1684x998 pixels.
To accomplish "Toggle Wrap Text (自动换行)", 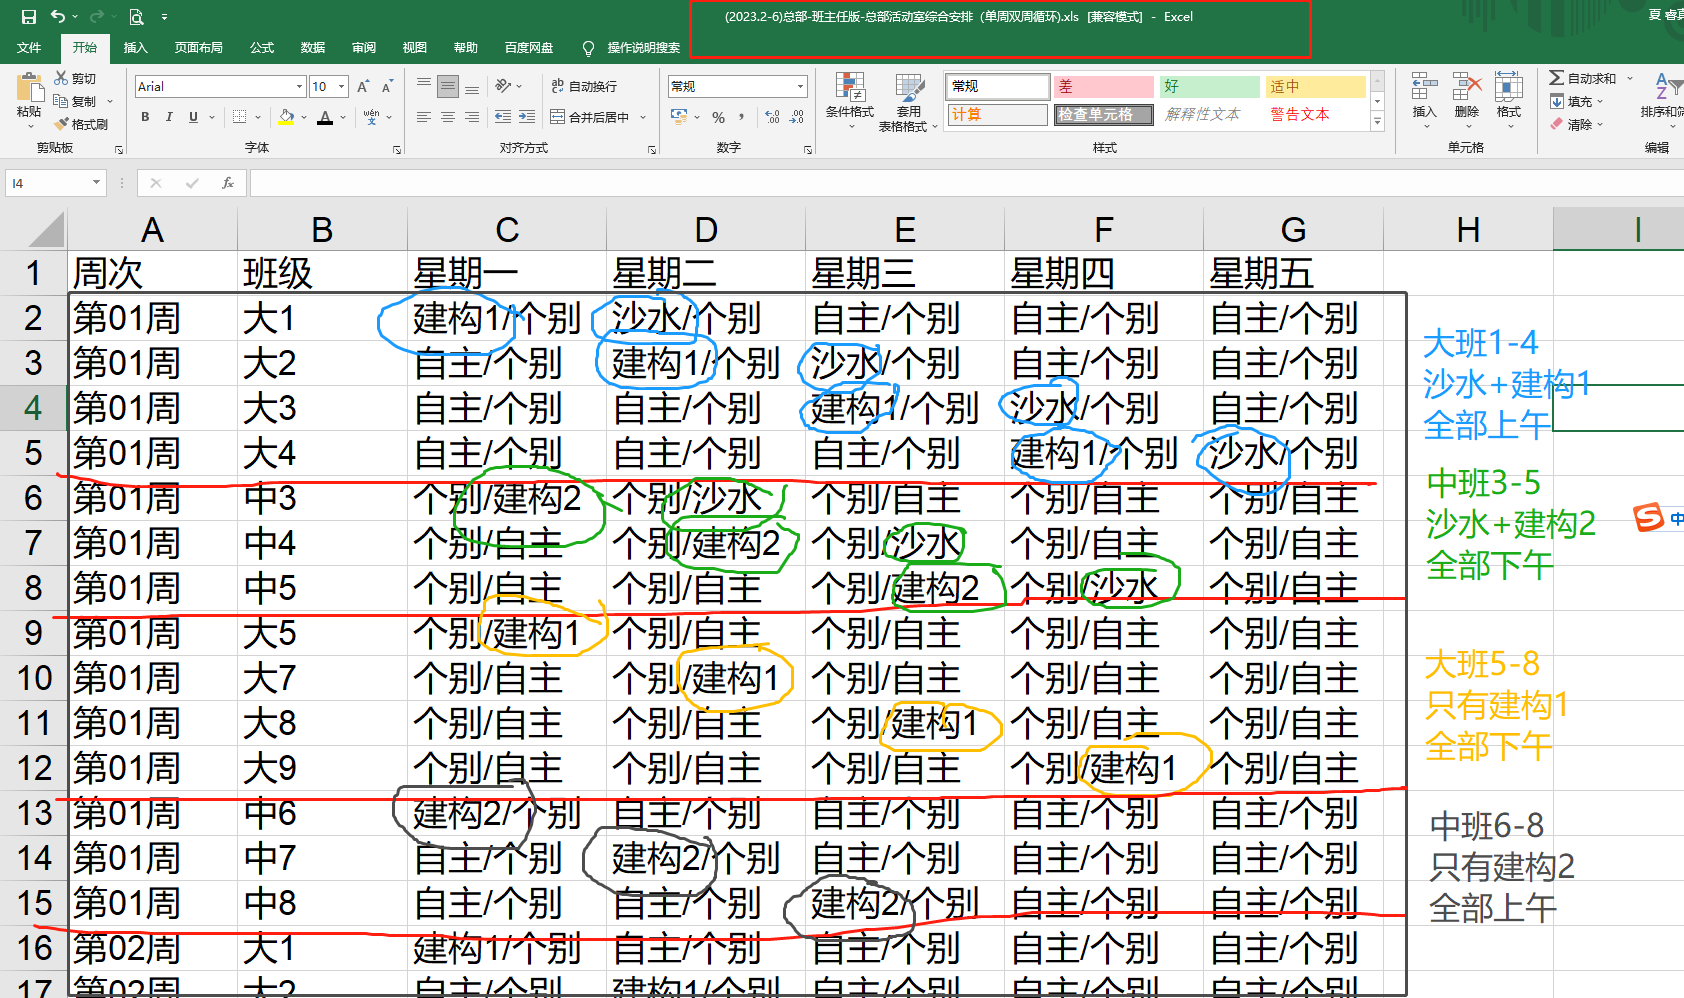I will (584, 86).
